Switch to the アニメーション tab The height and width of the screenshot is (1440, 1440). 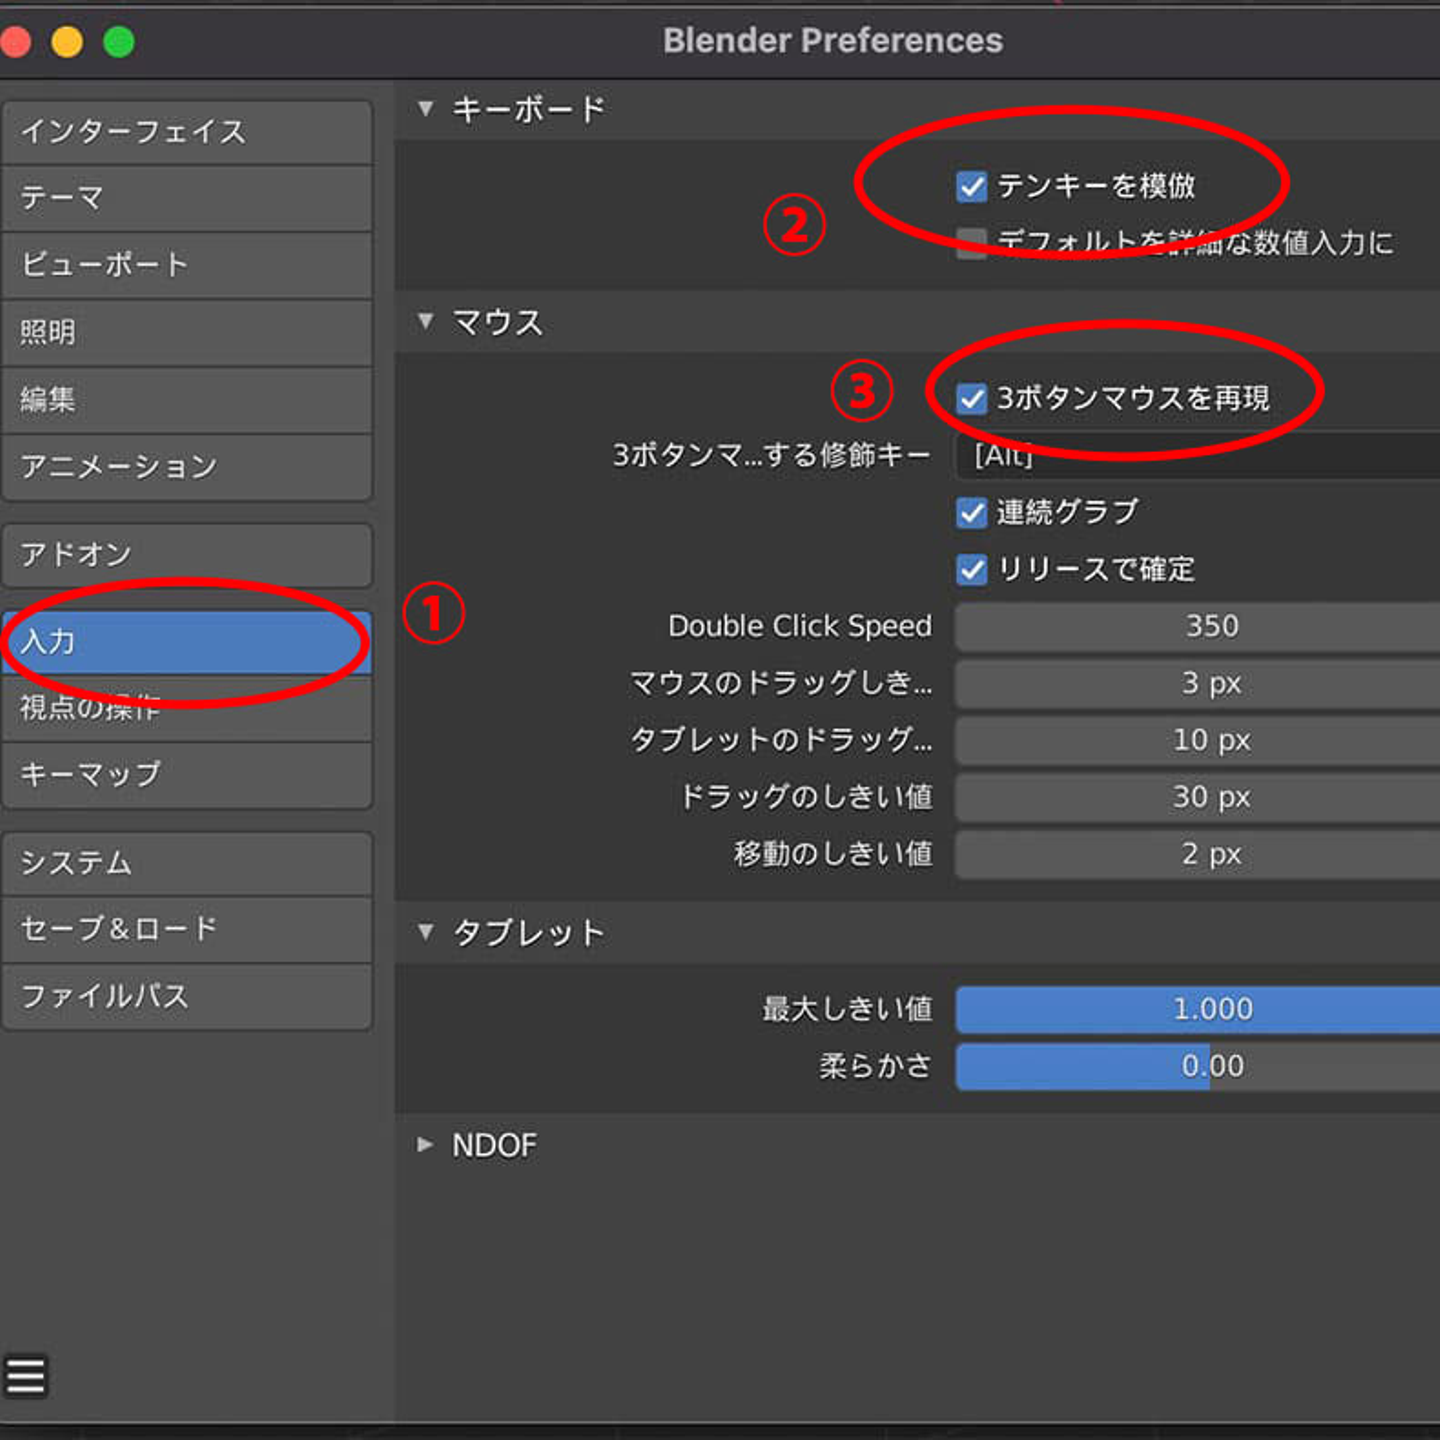[x=187, y=467]
